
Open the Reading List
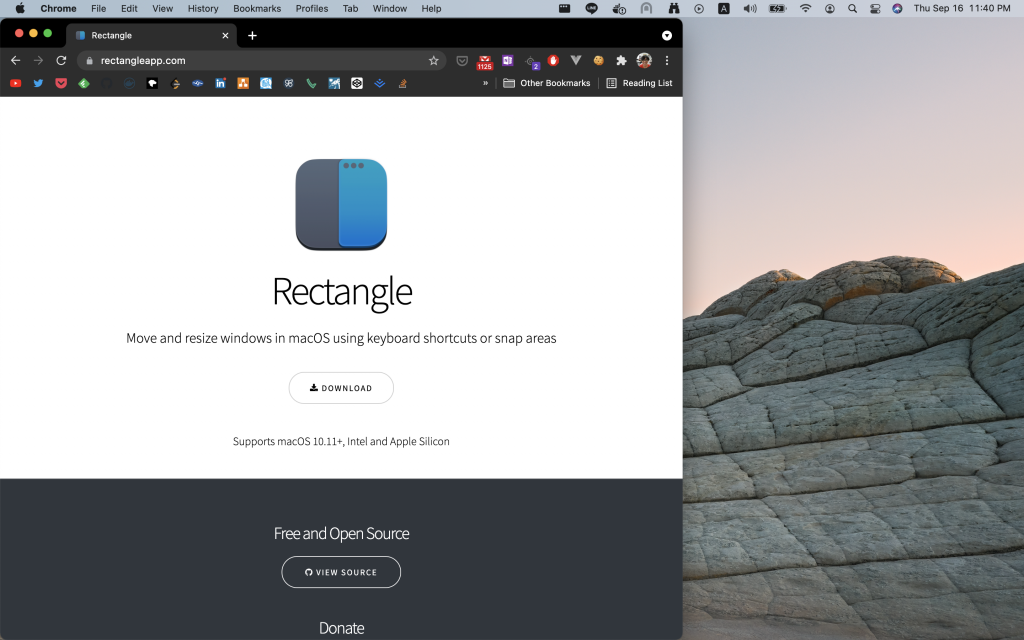(x=639, y=83)
